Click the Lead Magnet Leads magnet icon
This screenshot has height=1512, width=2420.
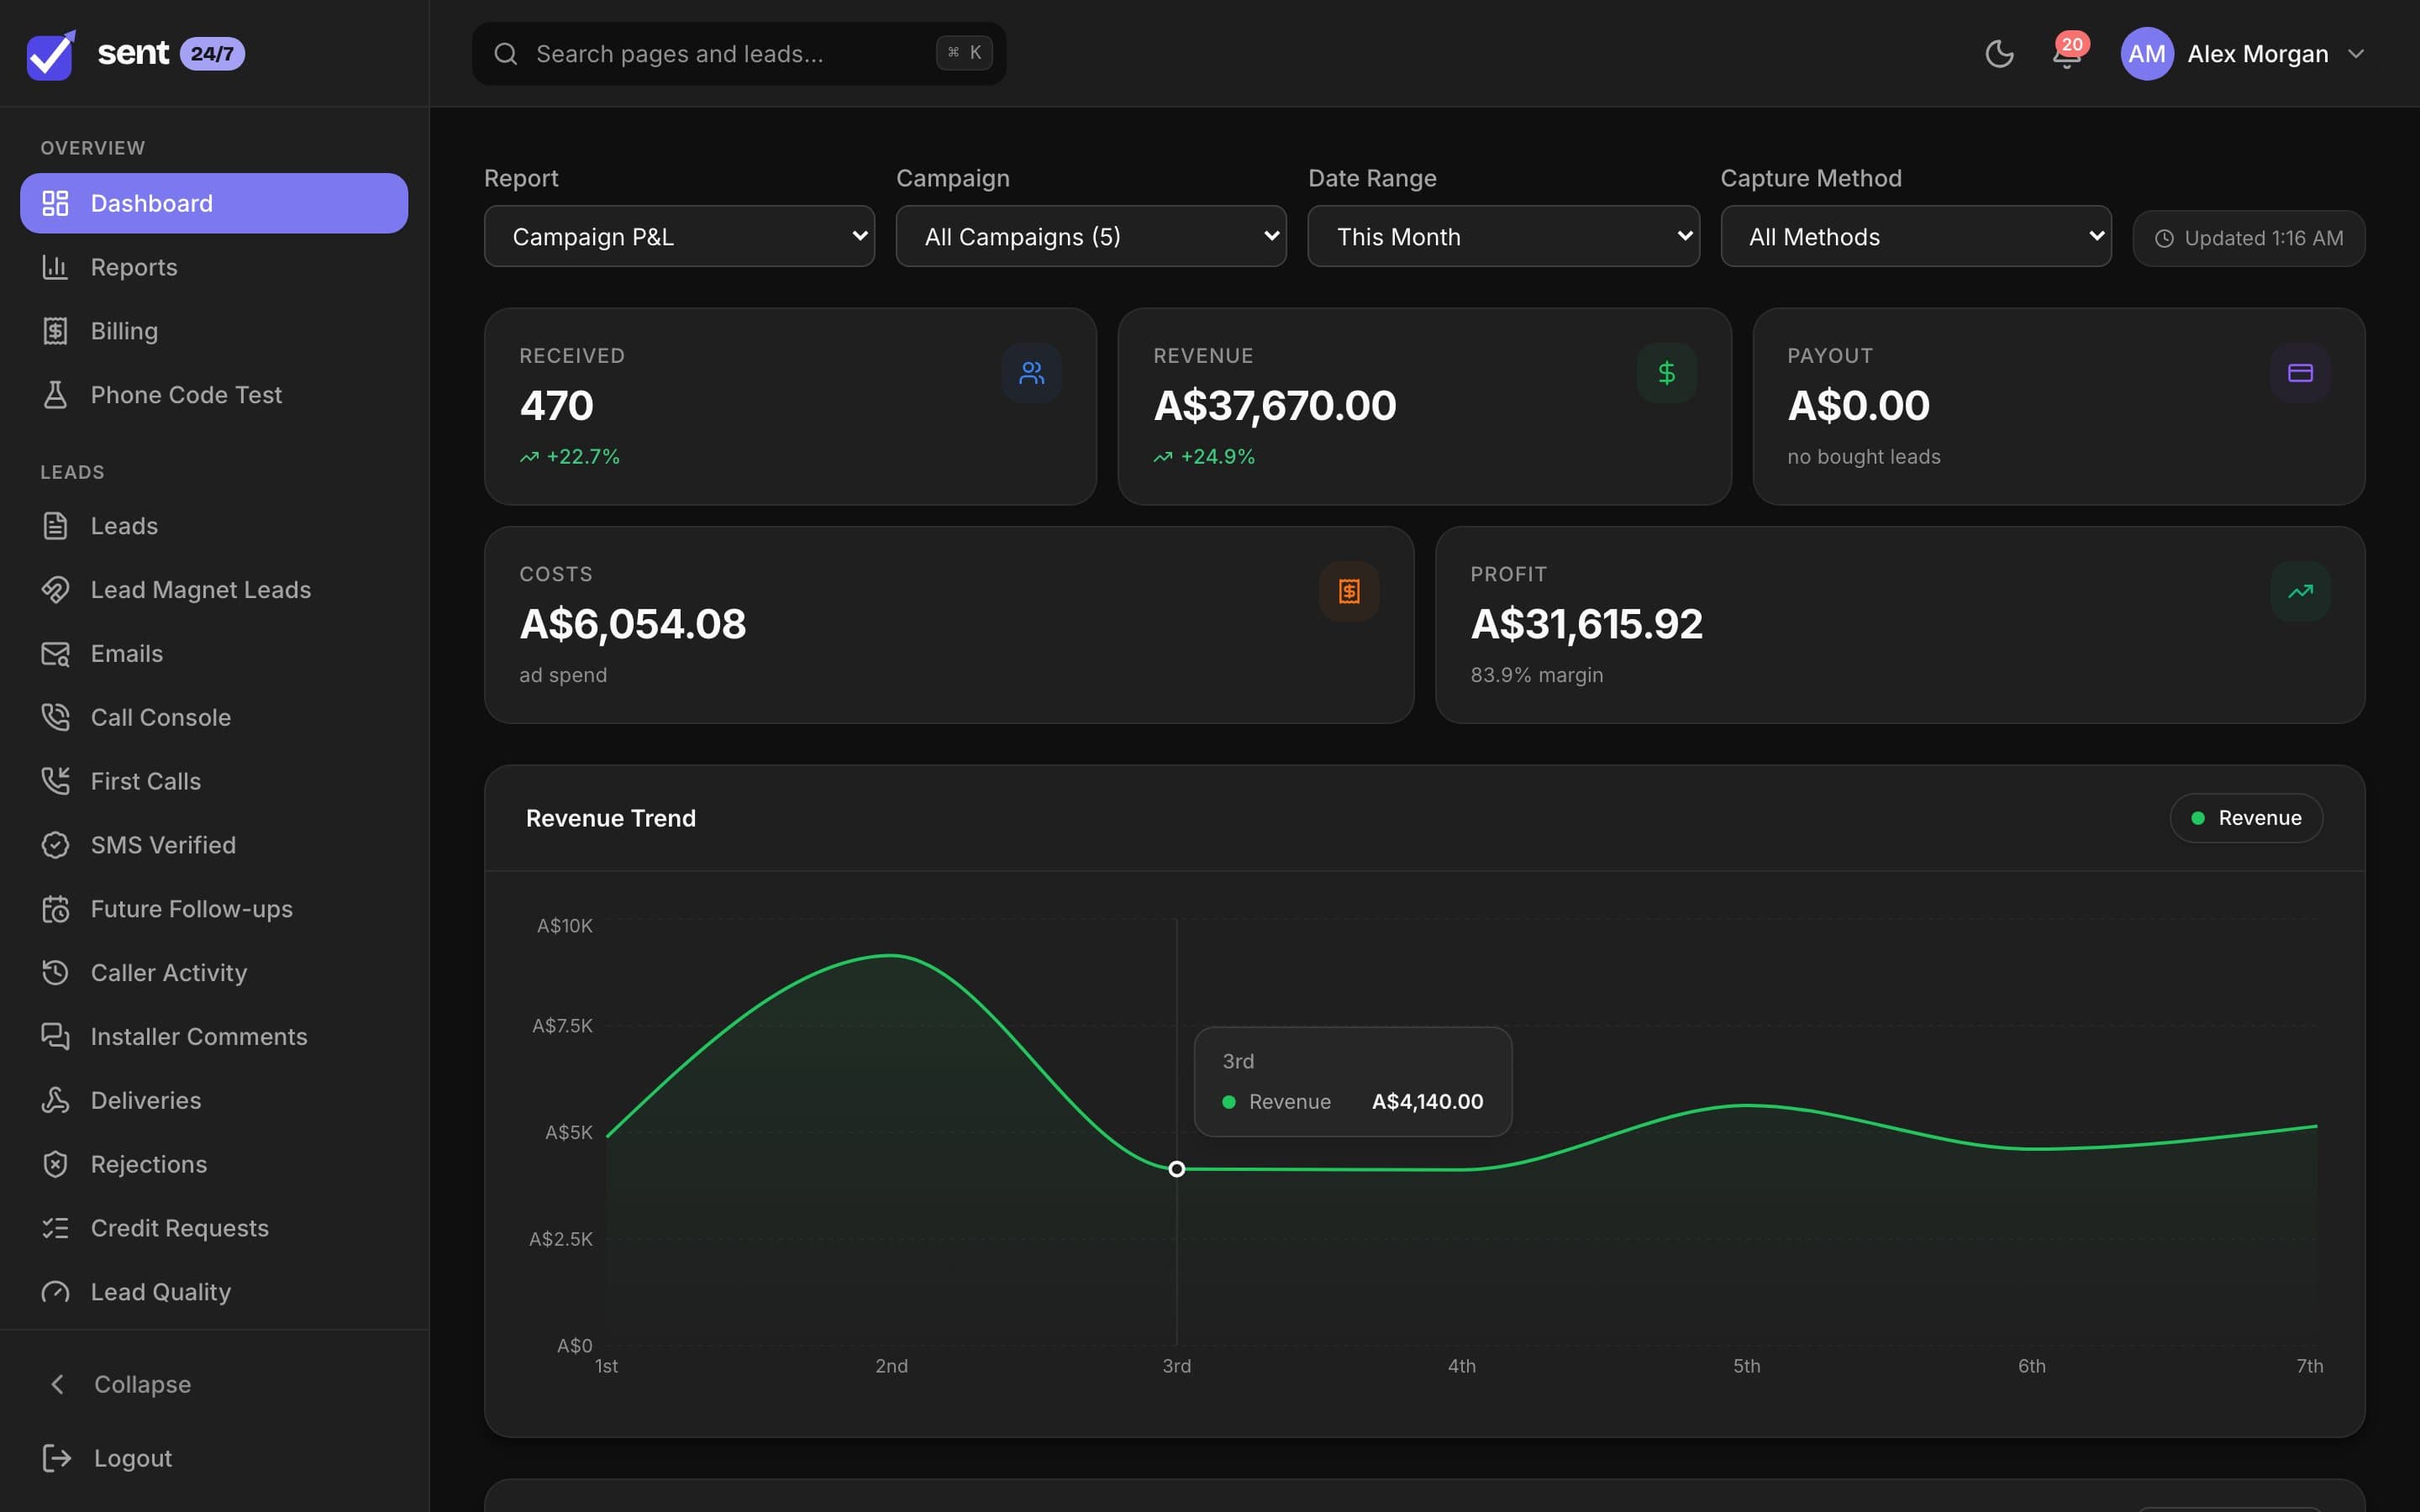pyautogui.click(x=56, y=590)
